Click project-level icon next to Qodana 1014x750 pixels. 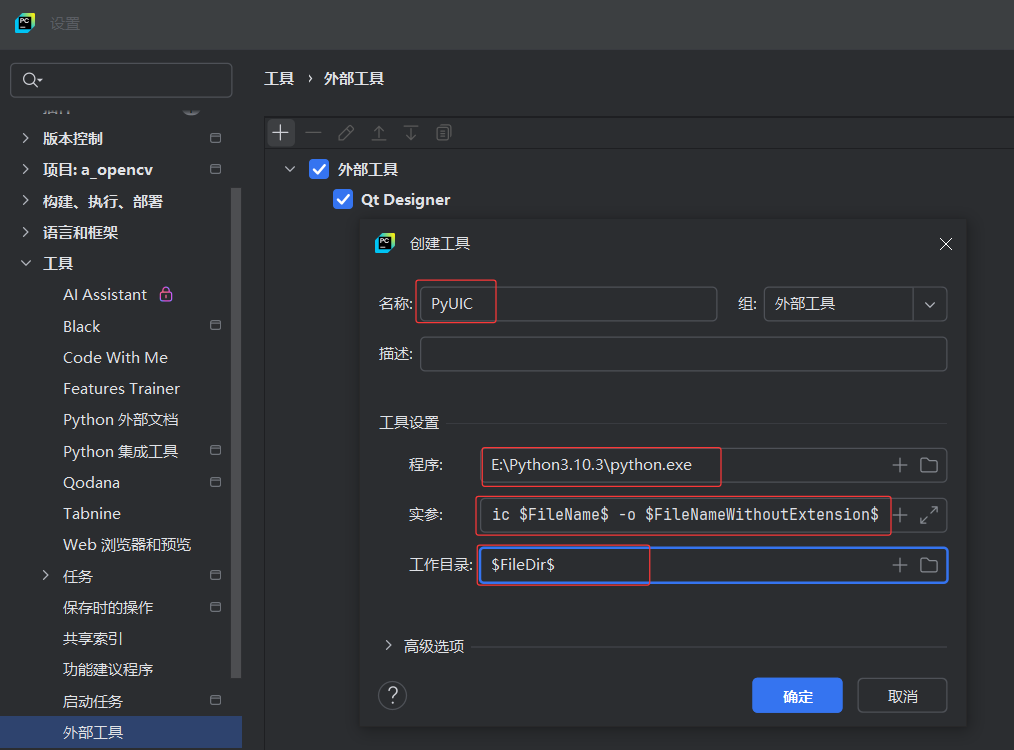click(216, 482)
